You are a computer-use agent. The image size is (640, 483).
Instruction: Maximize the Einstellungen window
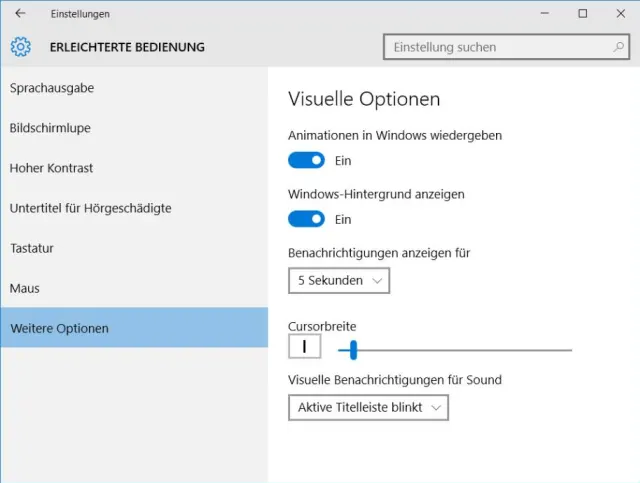[x=583, y=14]
